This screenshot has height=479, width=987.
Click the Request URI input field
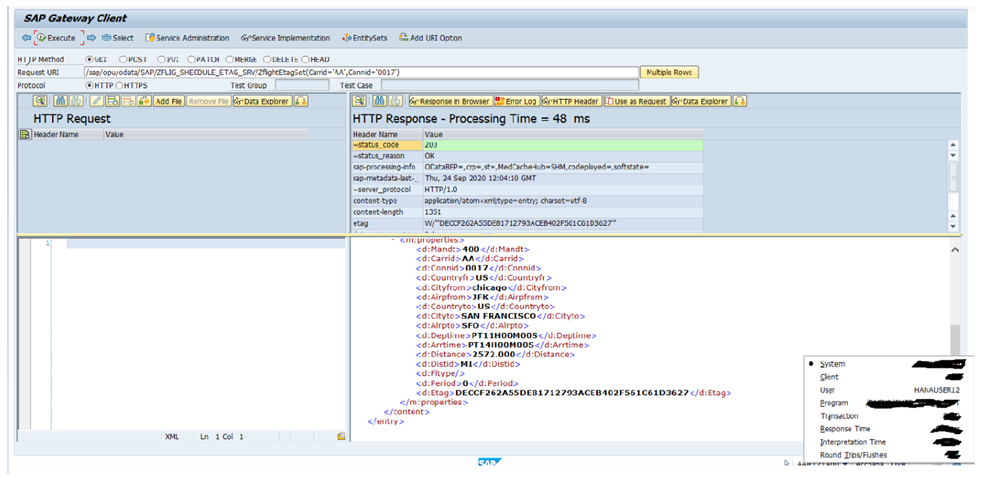pos(361,72)
